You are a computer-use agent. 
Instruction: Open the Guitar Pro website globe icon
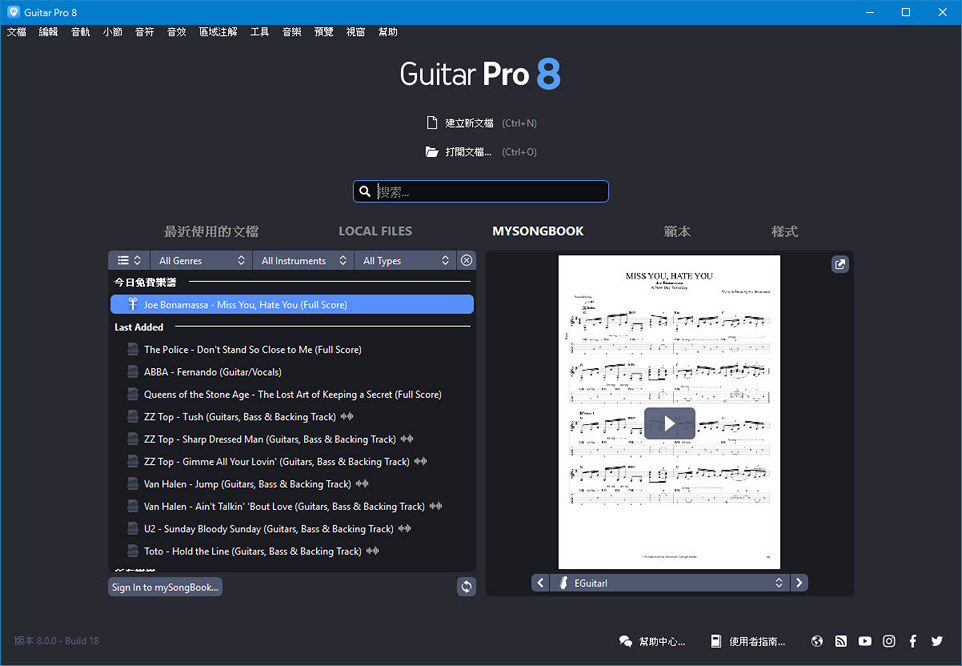coord(816,641)
